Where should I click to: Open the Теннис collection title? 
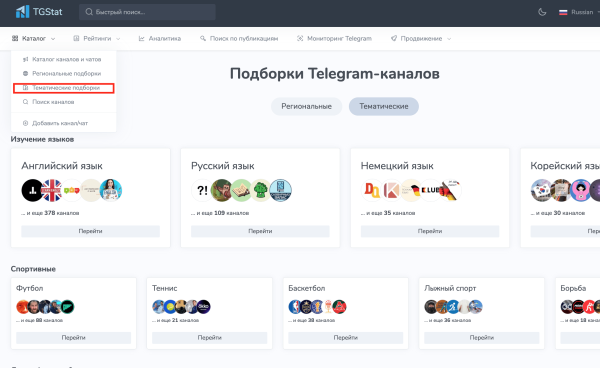pos(165,288)
